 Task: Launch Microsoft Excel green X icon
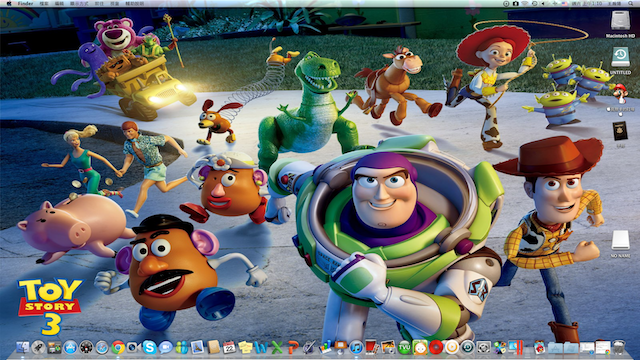tap(277, 347)
